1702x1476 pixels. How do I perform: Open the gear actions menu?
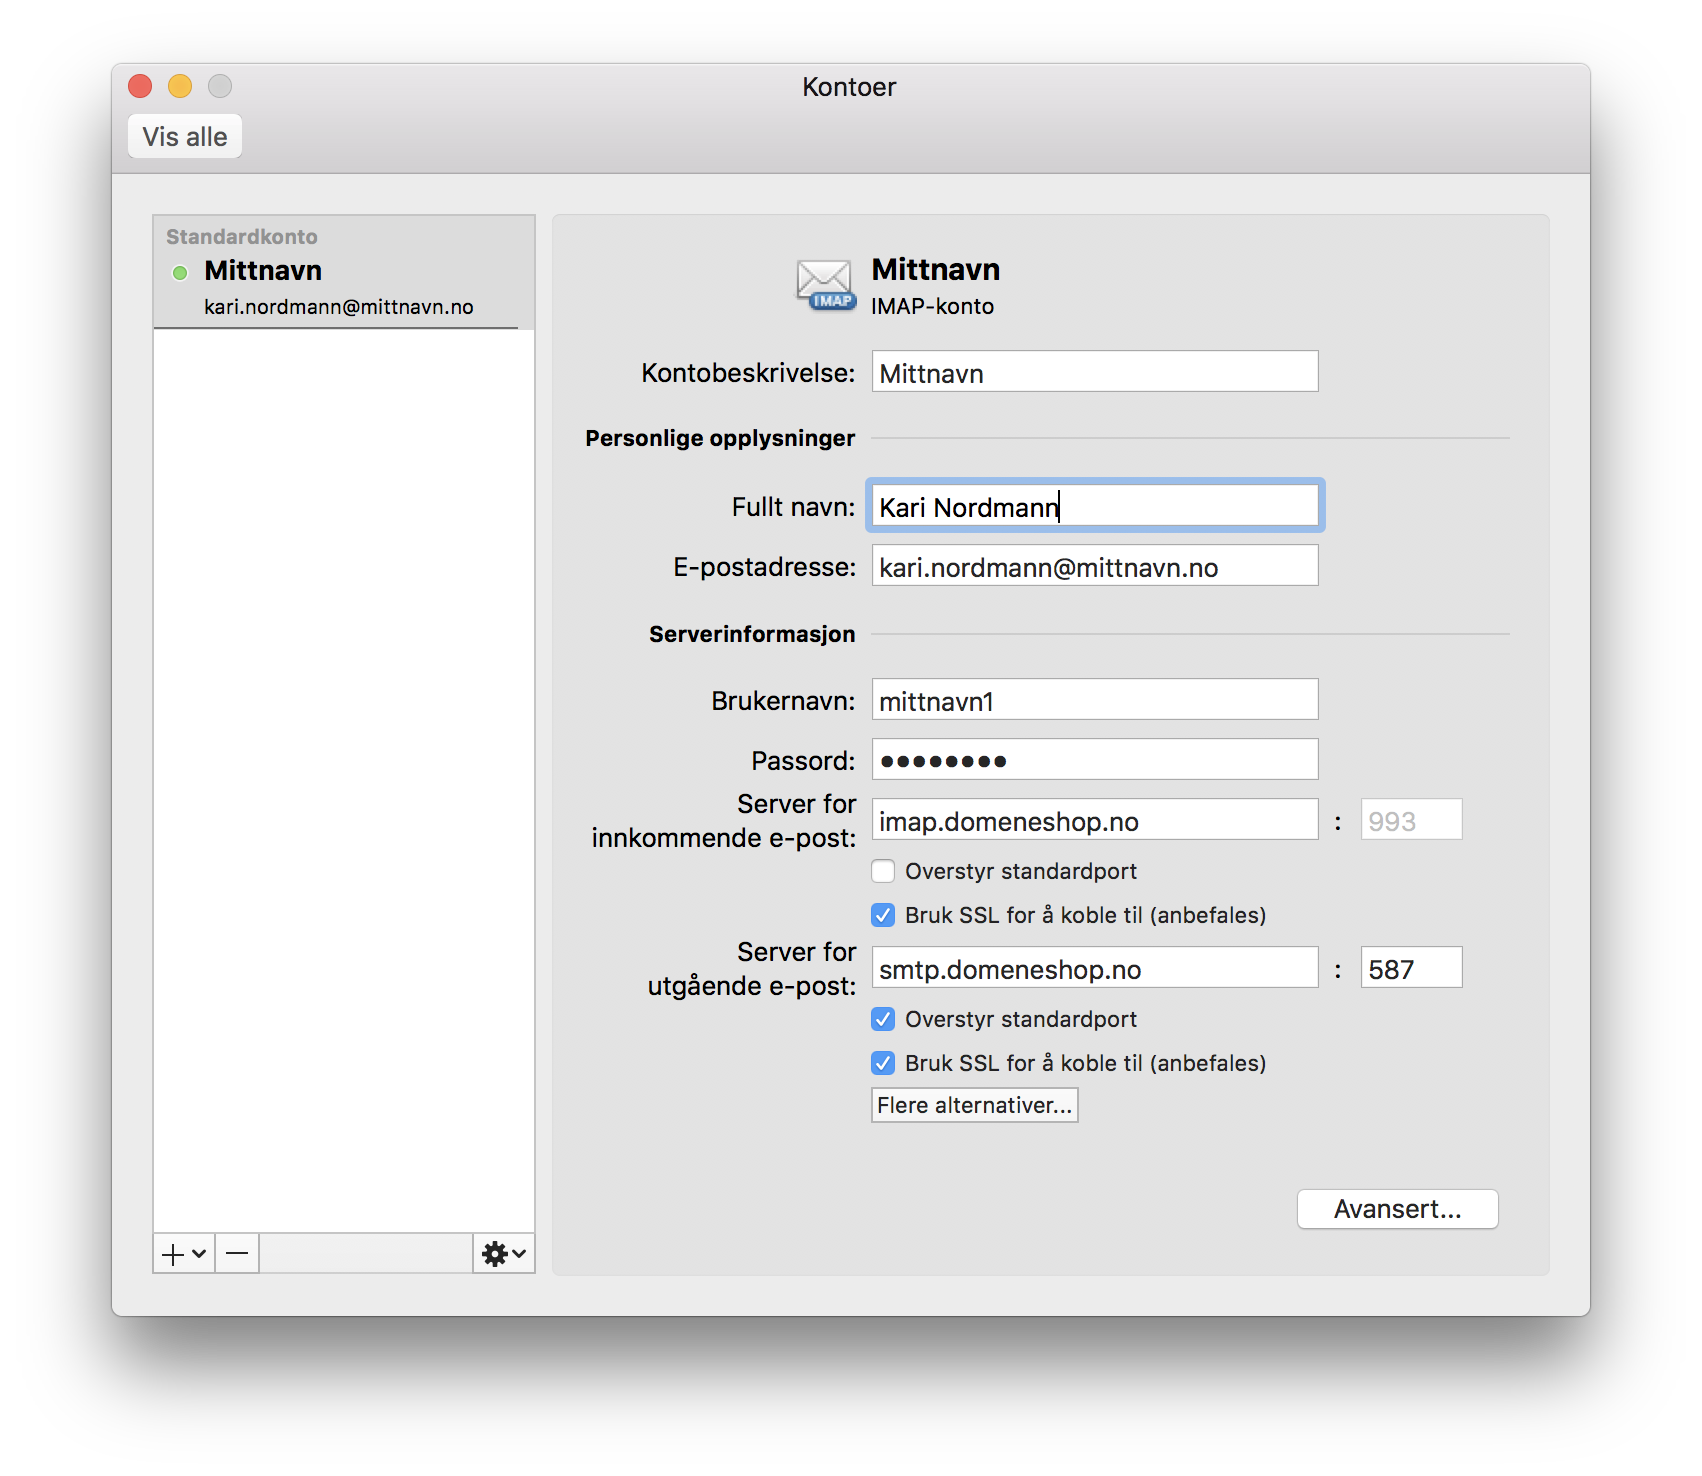pos(503,1253)
